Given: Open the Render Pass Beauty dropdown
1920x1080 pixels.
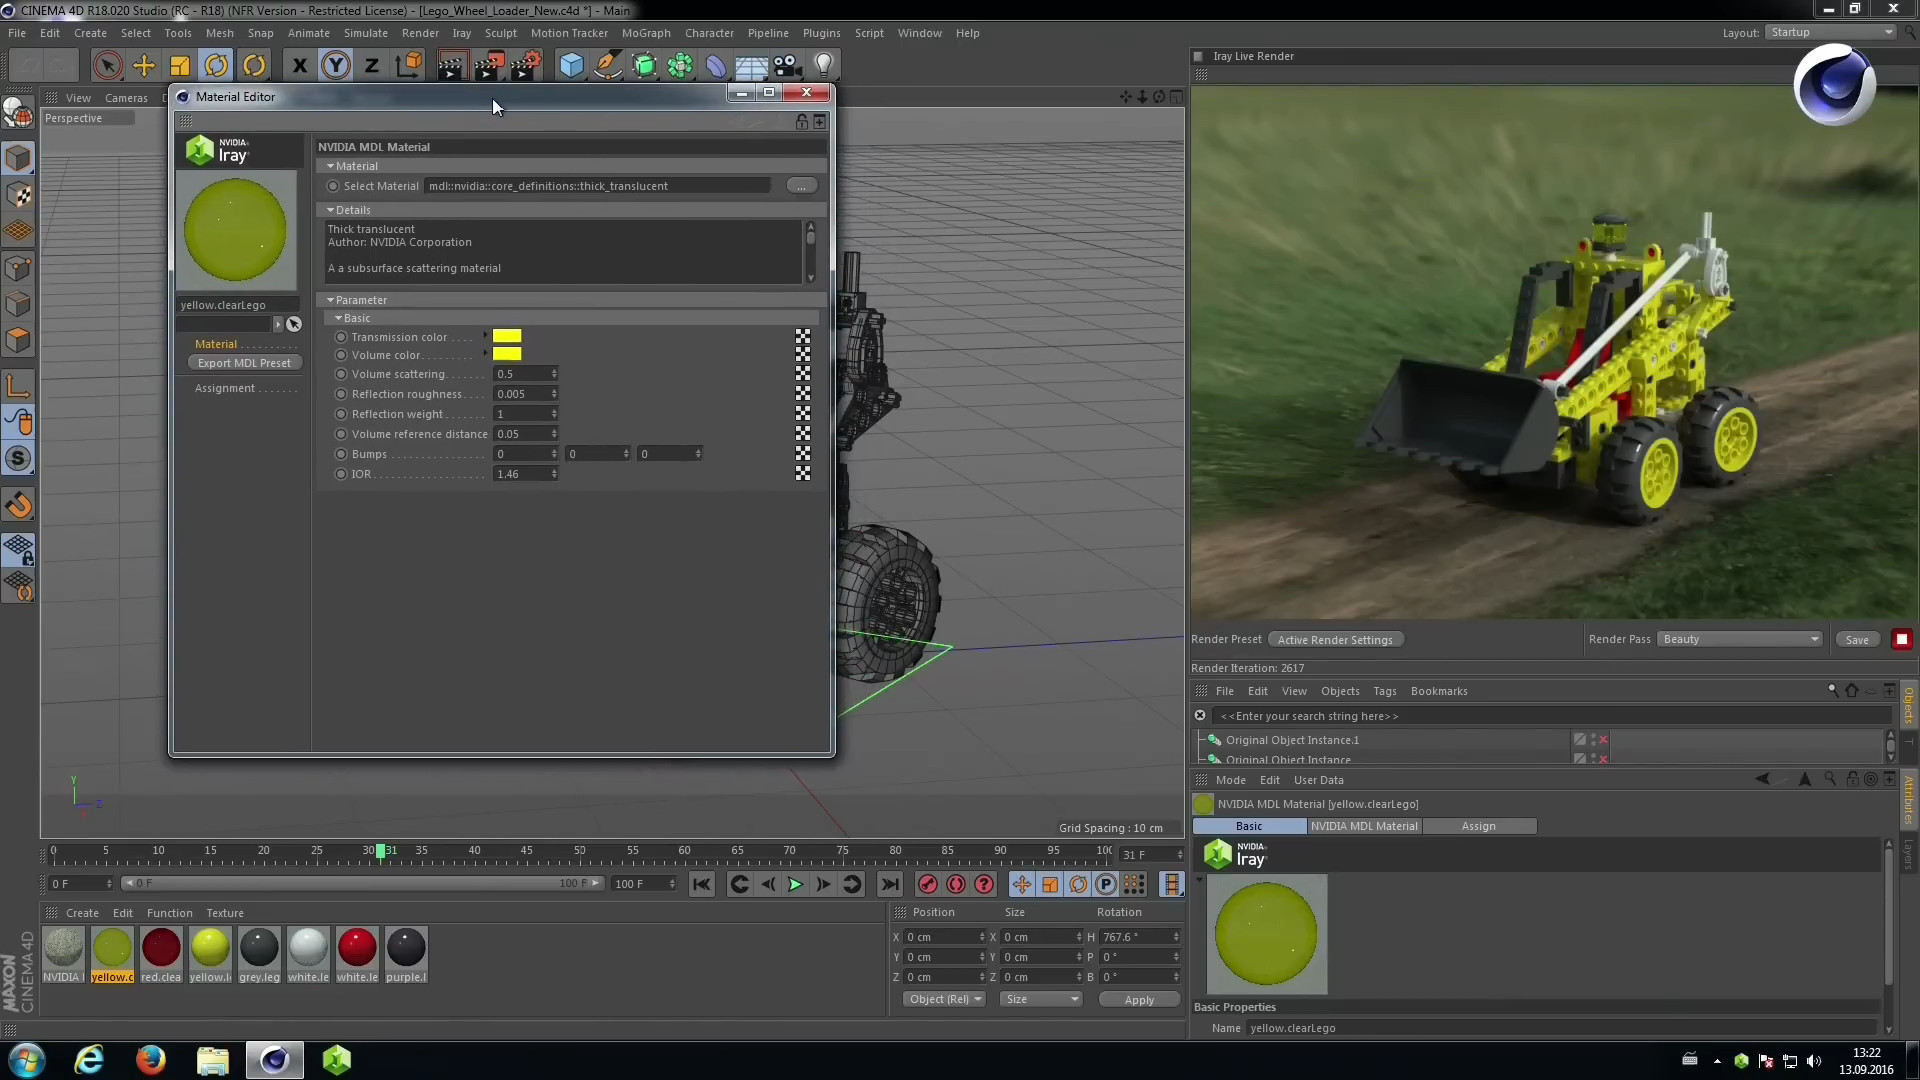Looking at the screenshot, I should pos(1740,640).
